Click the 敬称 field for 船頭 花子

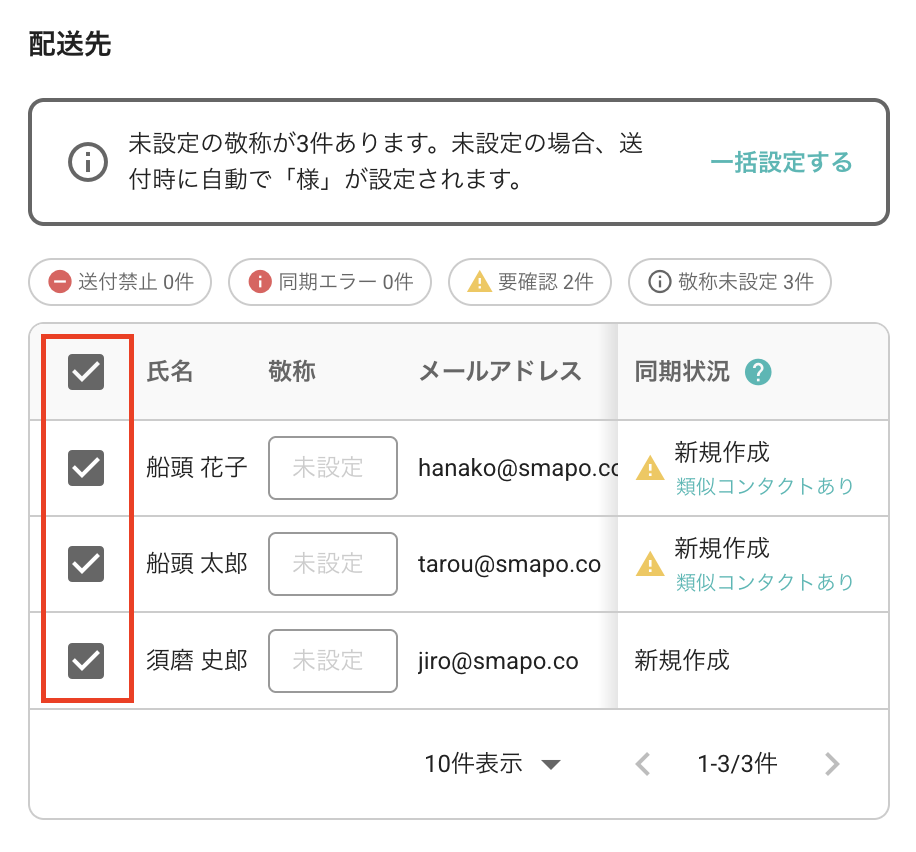333,468
